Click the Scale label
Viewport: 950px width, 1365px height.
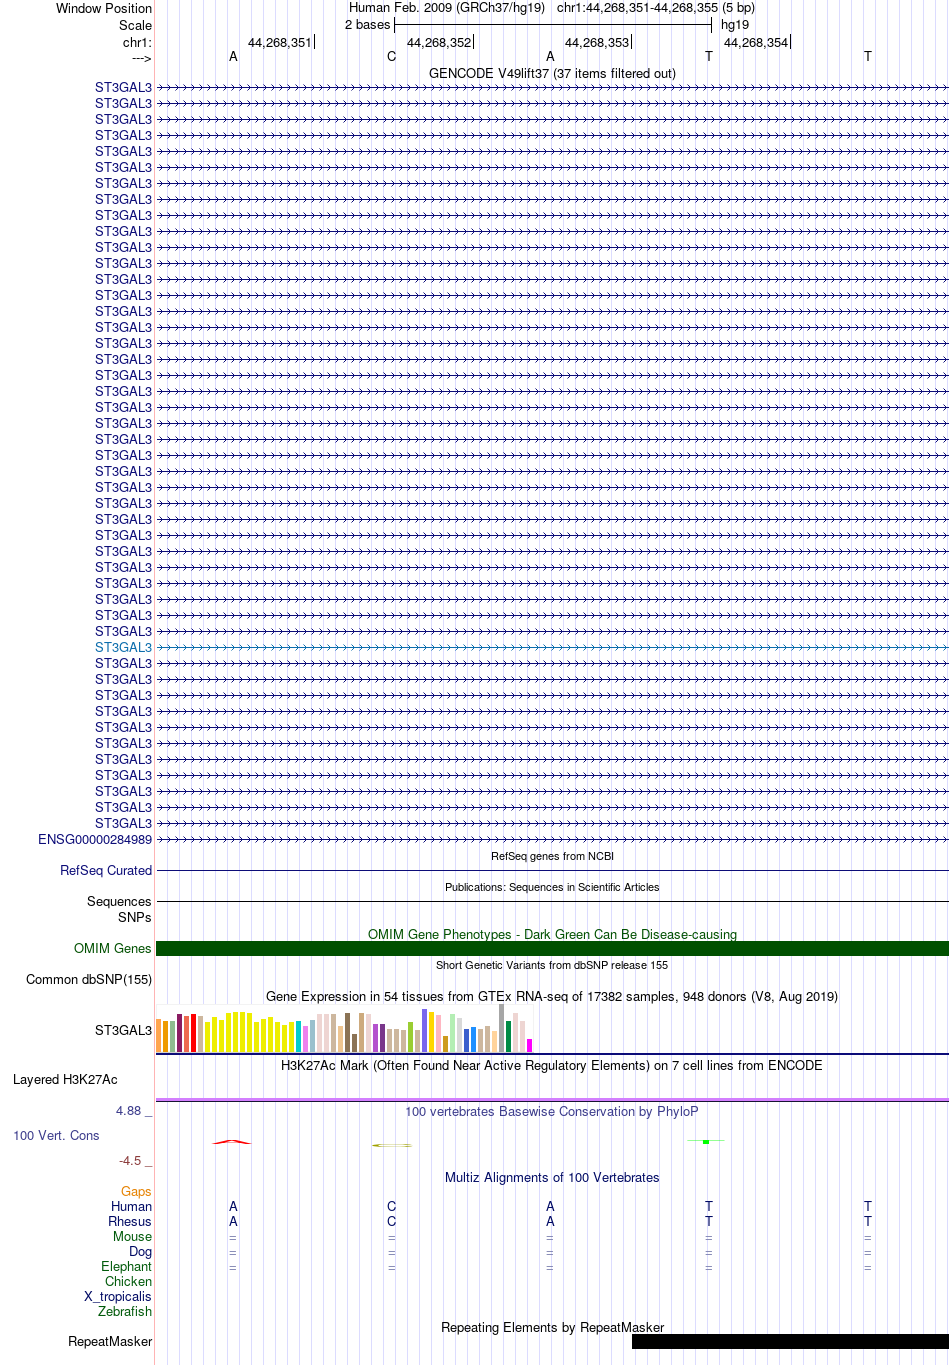(x=135, y=25)
